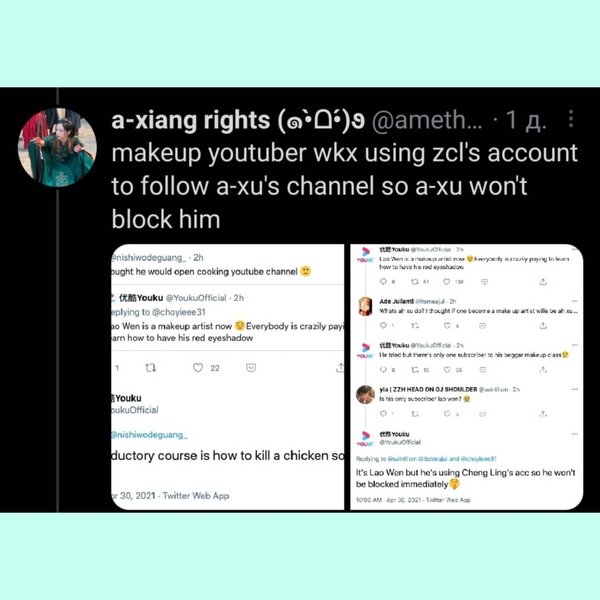Share the left image tweet via share icon
The width and height of the screenshot is (600, 600).
pos(339,368)
